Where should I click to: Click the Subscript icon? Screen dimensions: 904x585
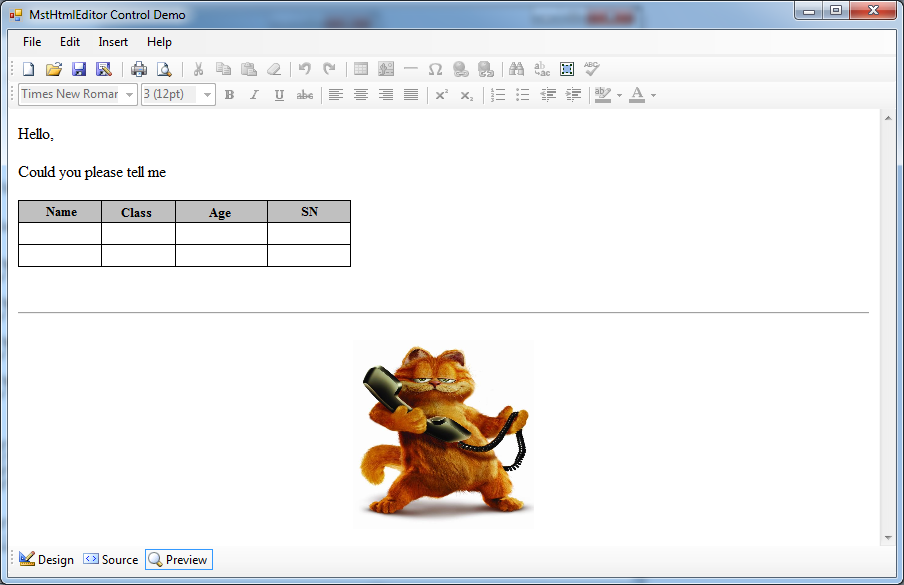coord(467,95)
